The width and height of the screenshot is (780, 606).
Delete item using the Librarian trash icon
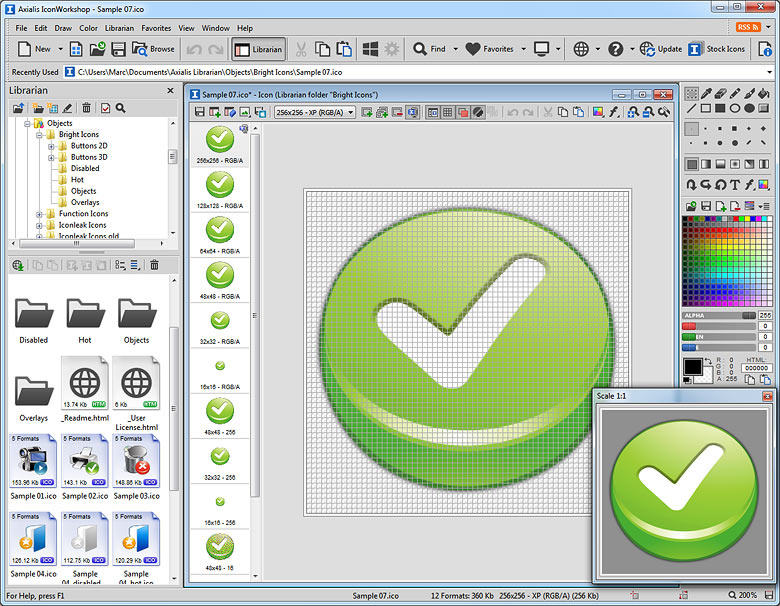point(87,108)
